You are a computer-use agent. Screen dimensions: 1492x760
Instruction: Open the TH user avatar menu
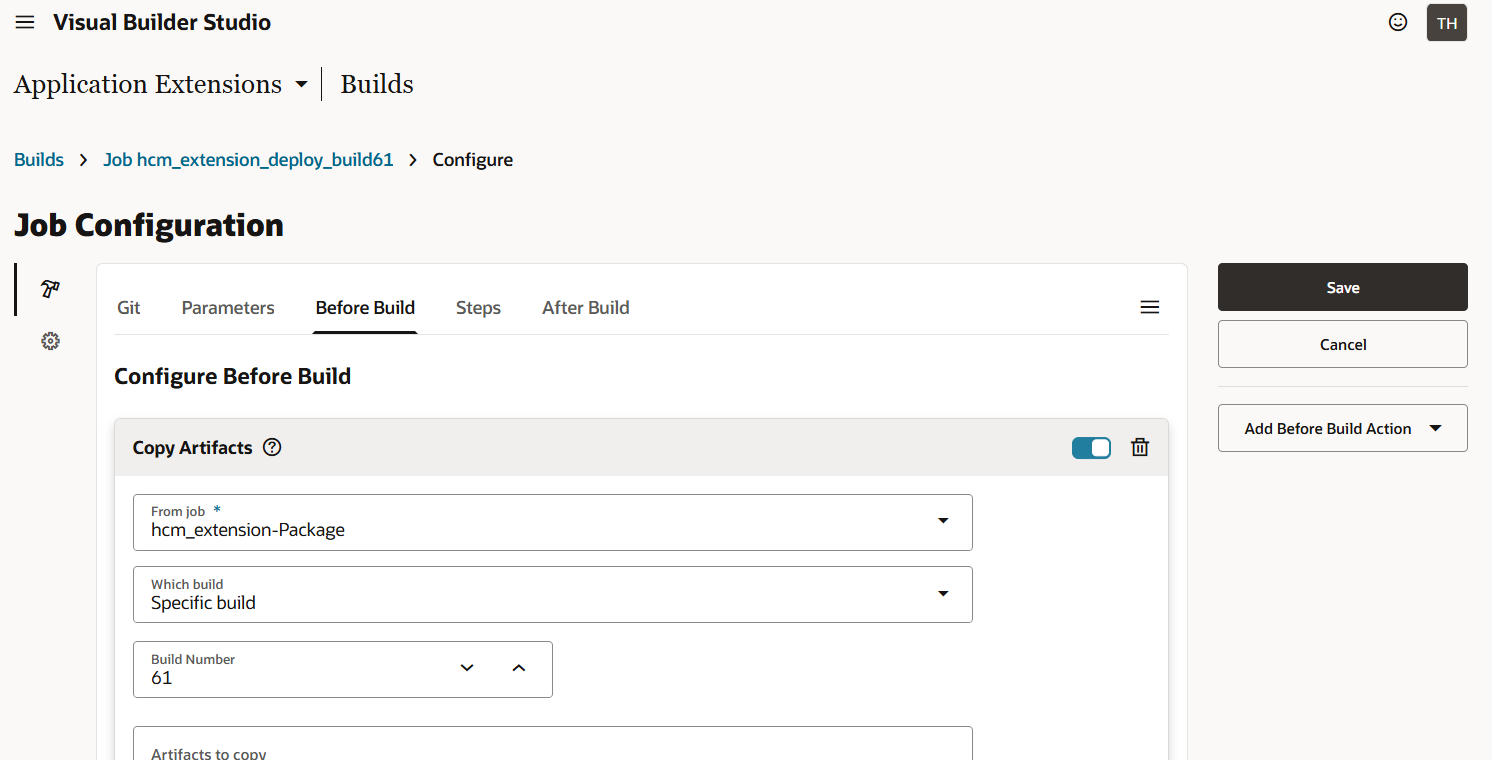1446,23
